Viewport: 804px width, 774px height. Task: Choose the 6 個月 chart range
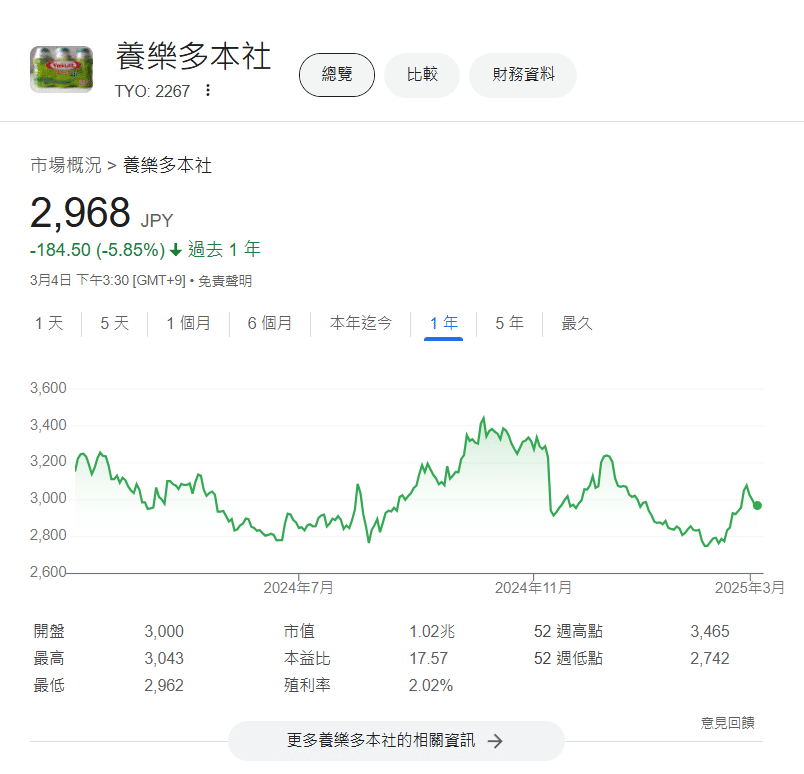[270, 323]
